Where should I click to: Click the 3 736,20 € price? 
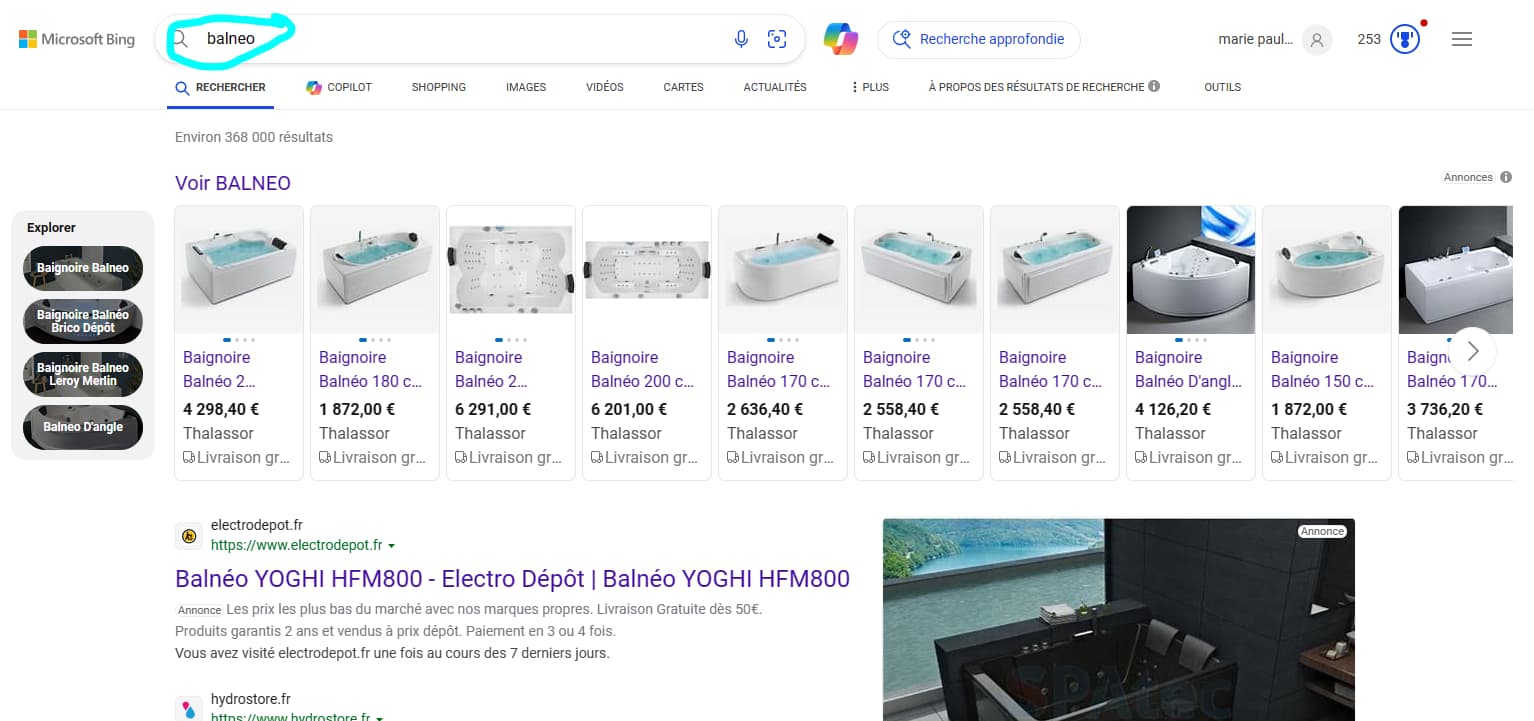1445,409
